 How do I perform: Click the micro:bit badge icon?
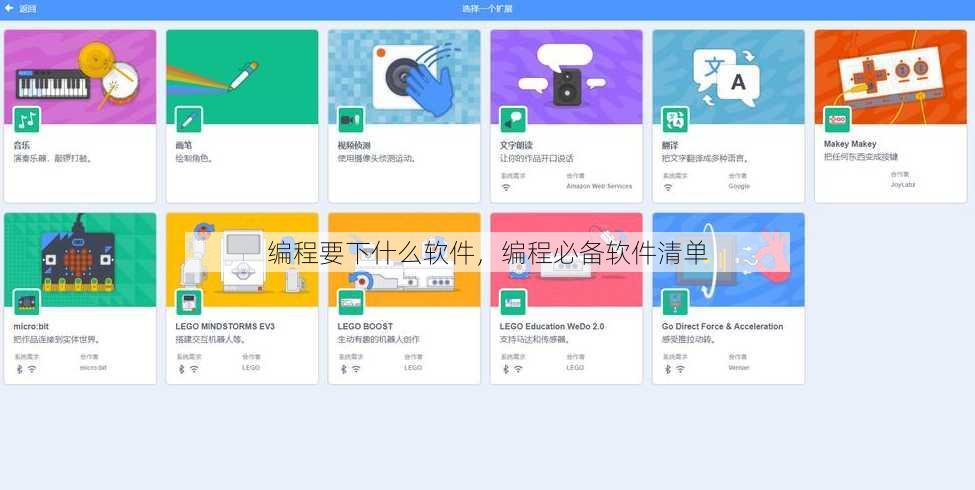(27, 302)
